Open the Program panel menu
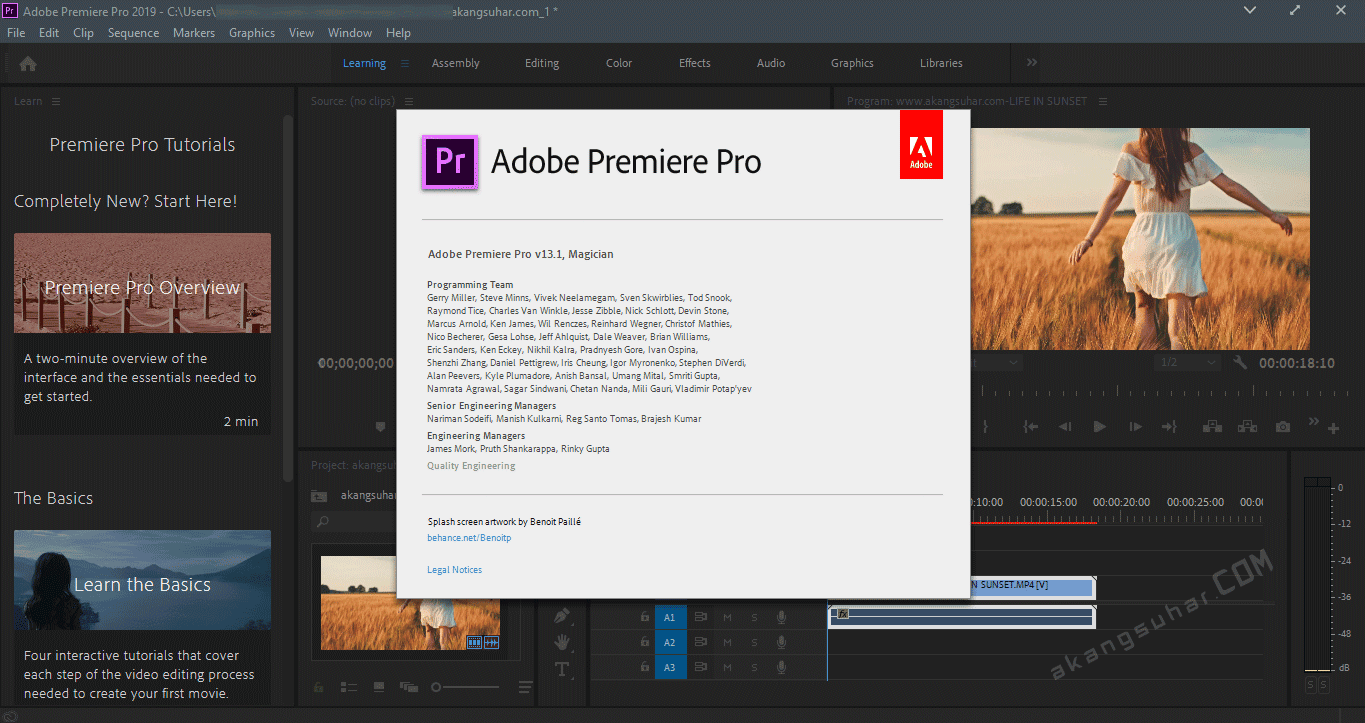Viewport: 1365px width, 723px height. 1105,101
